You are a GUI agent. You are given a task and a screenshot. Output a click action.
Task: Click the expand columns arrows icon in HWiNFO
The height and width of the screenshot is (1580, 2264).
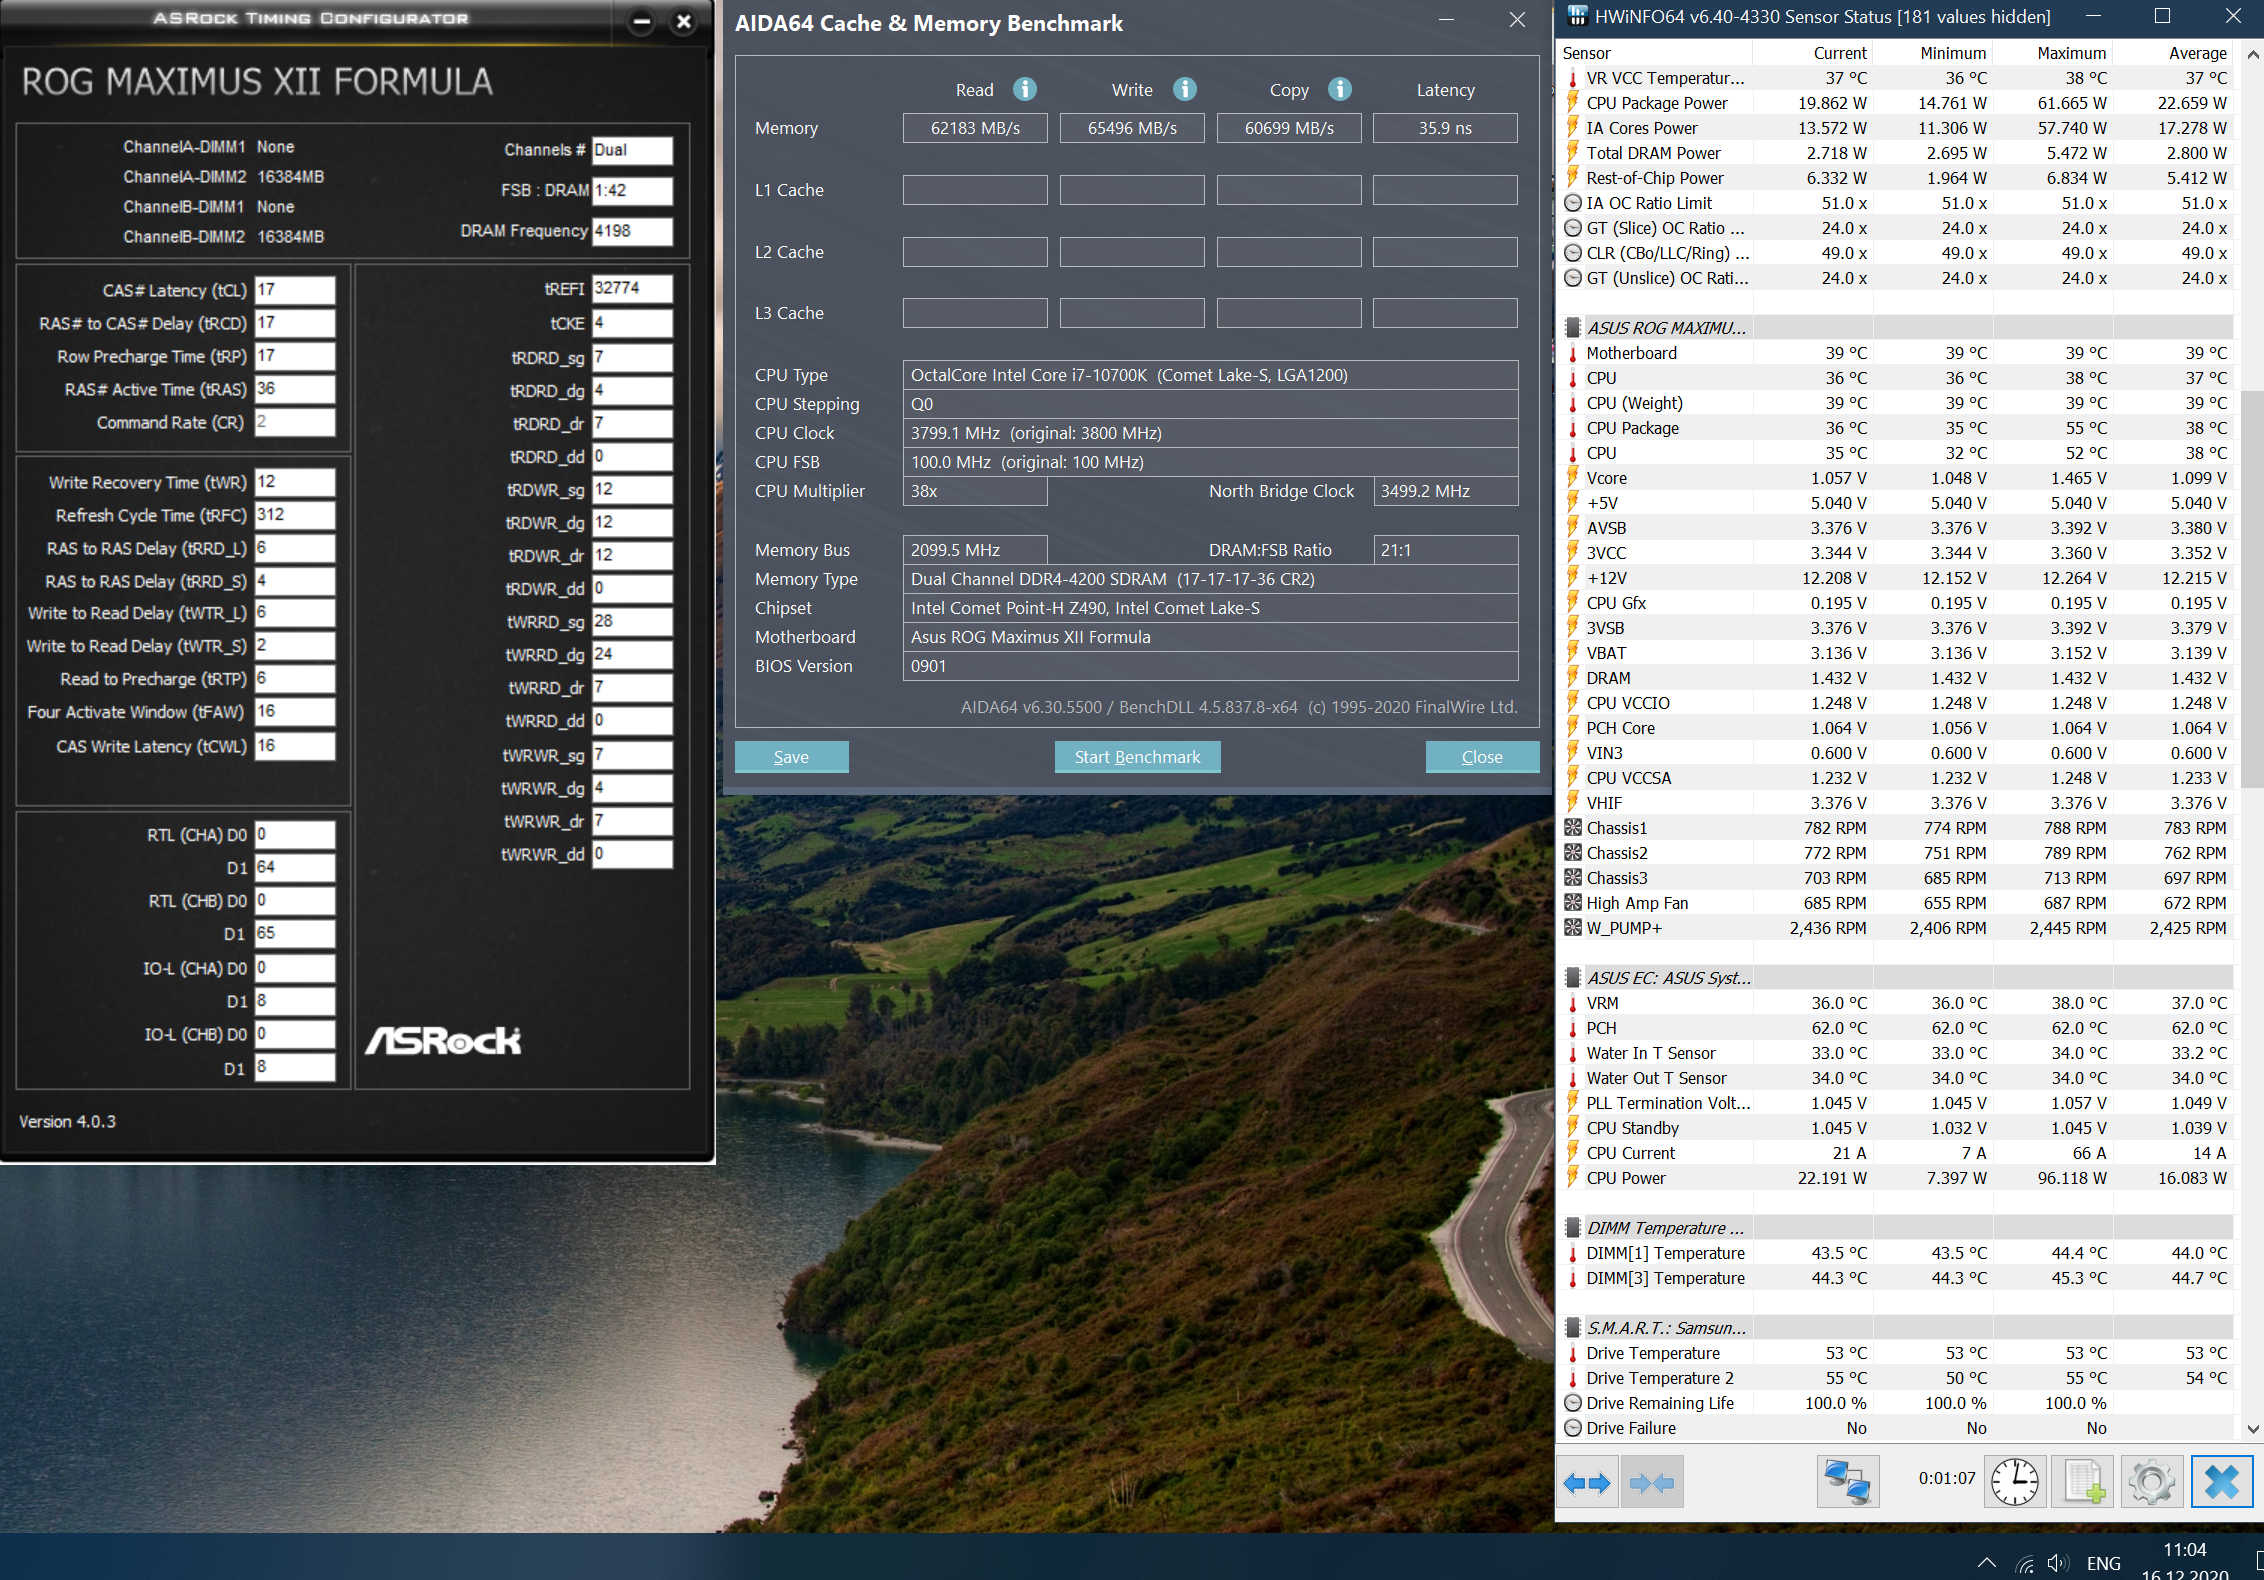coord(1587,1482)
